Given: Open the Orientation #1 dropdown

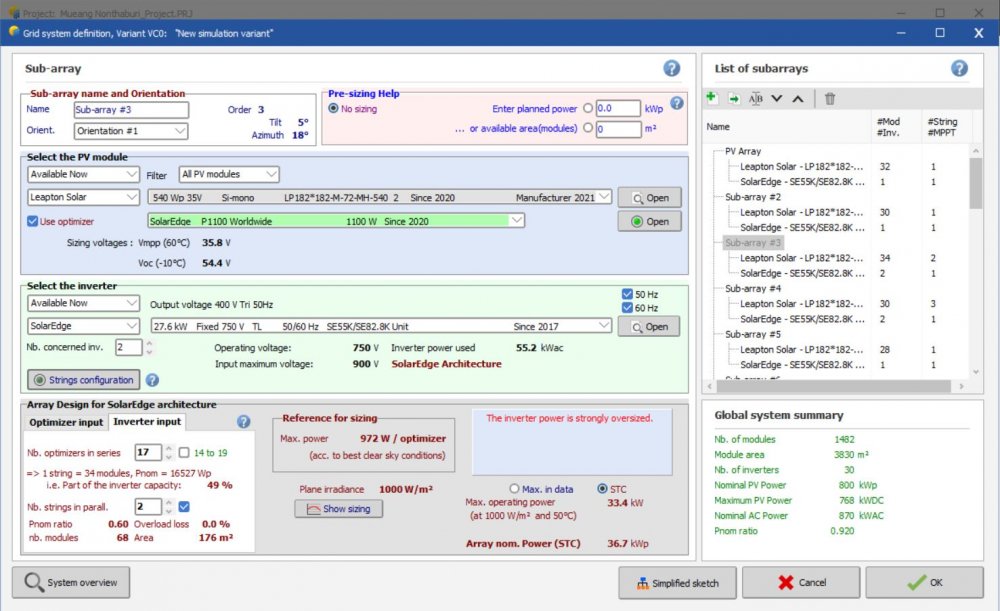Looking at the screenshot, I should click(x=131, y=131).
